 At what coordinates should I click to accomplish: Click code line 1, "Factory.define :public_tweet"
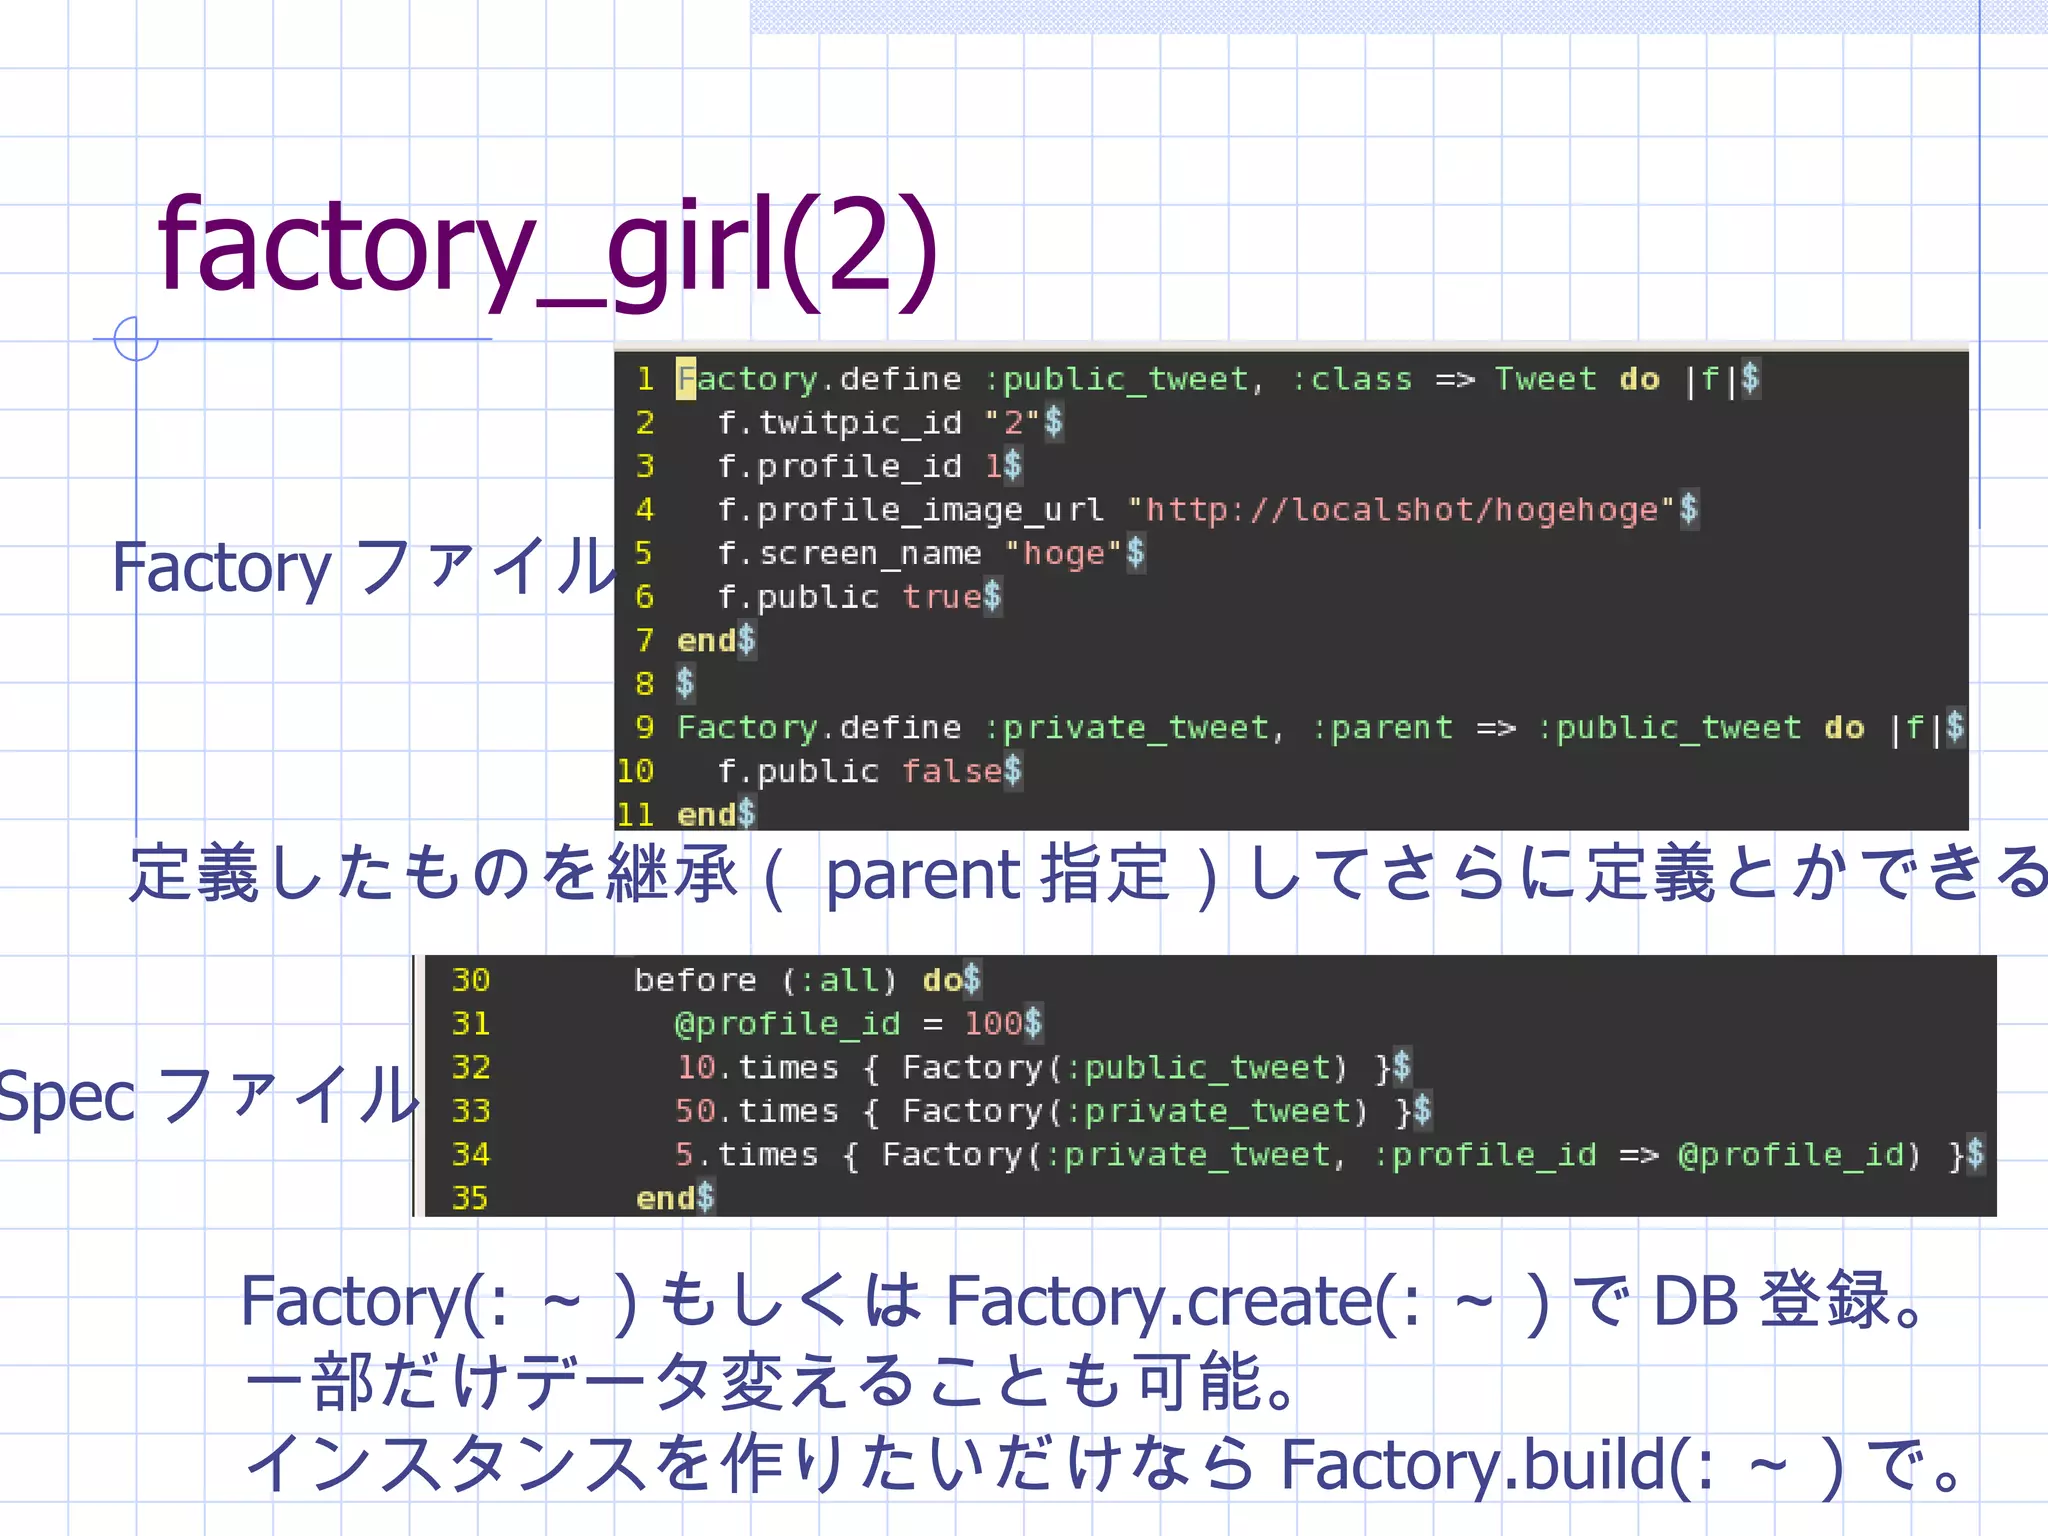[1217, 379]
